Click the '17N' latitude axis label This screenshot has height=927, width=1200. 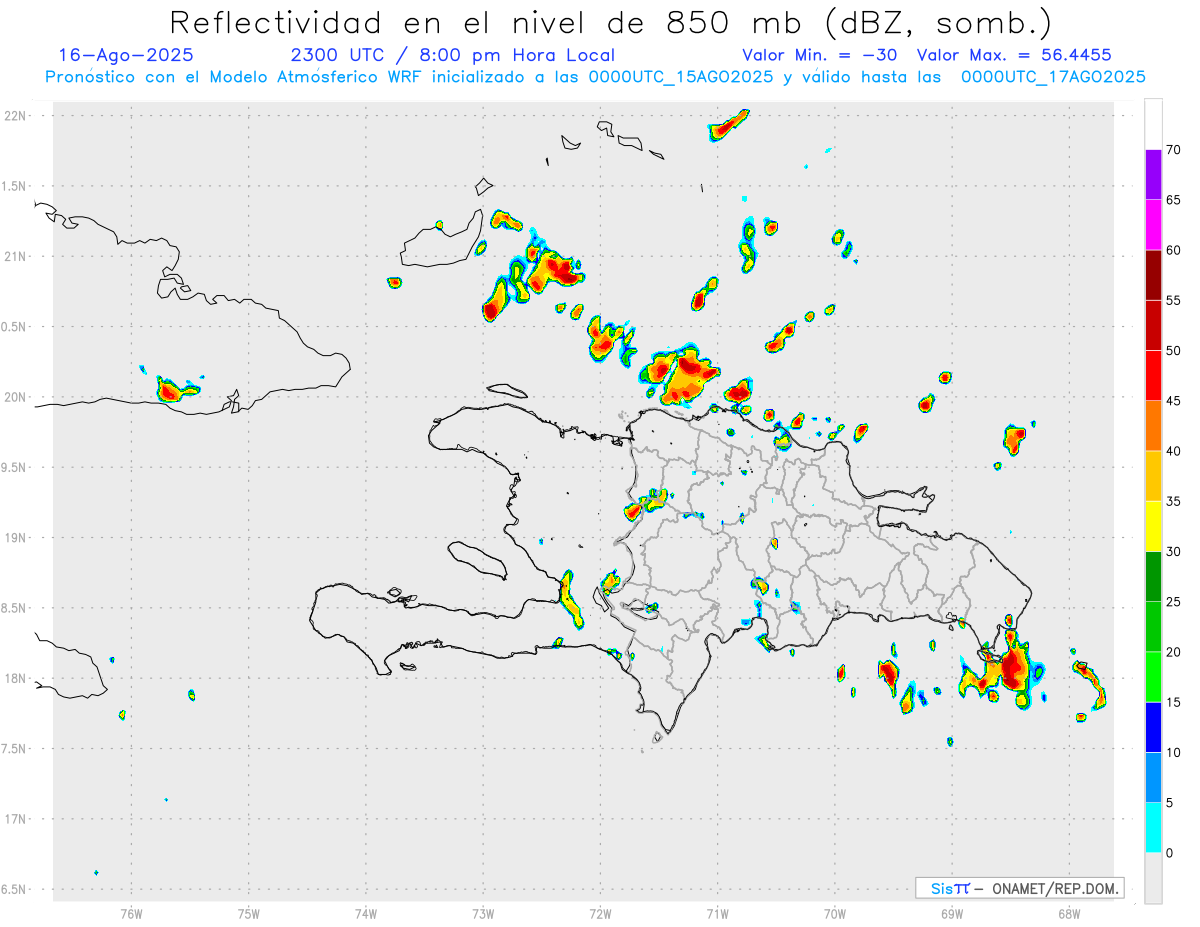(16, 819)
